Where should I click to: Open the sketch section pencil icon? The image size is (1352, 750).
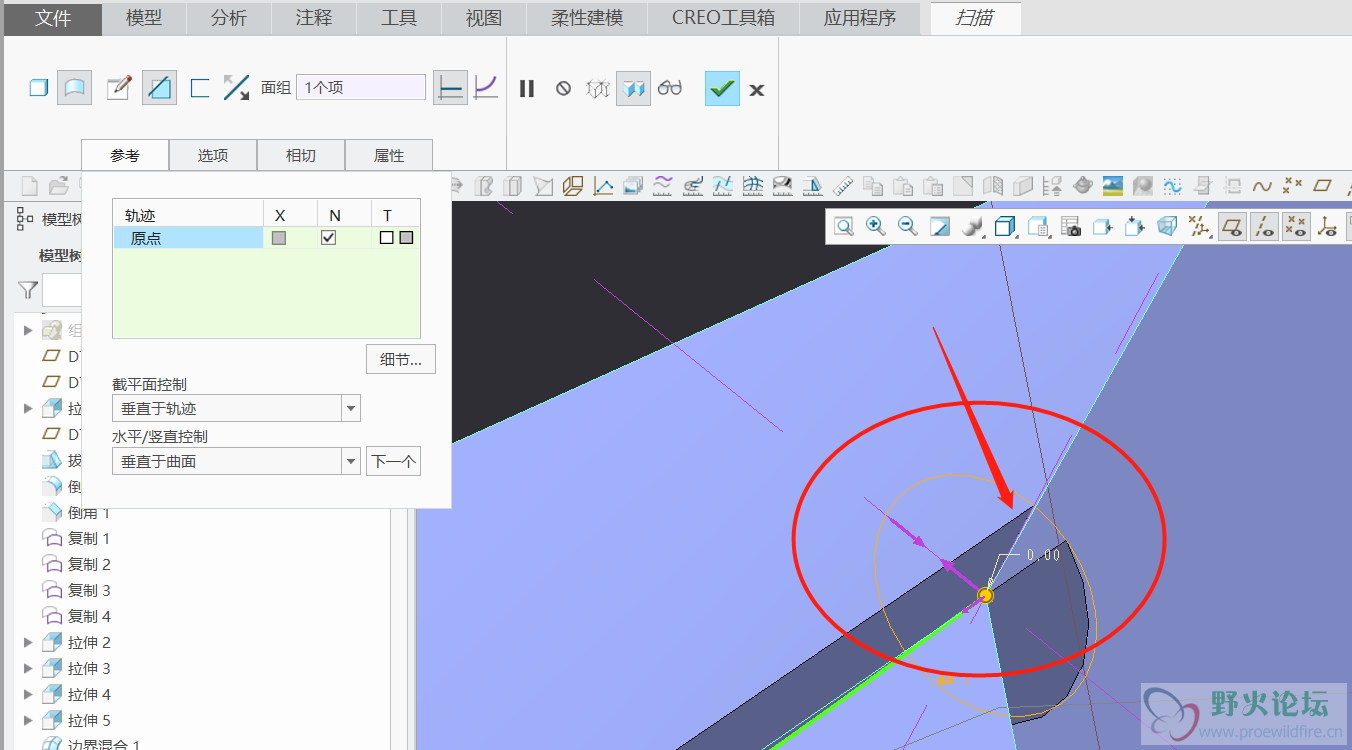[x=119, y=88]
